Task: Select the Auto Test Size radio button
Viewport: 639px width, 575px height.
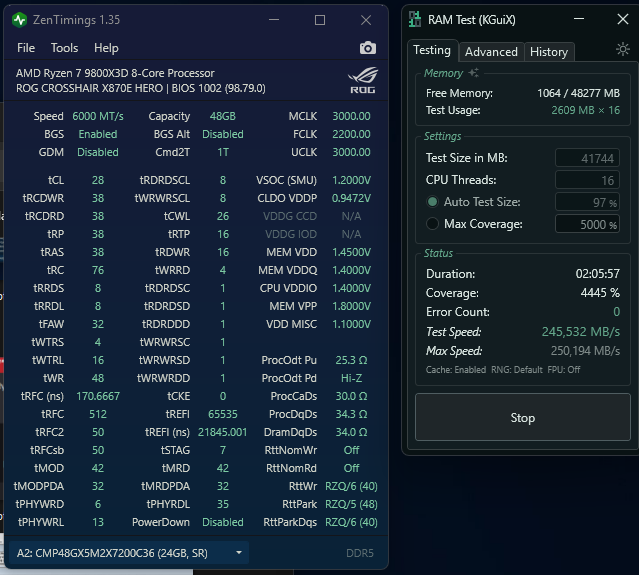Action: [432, 202]
